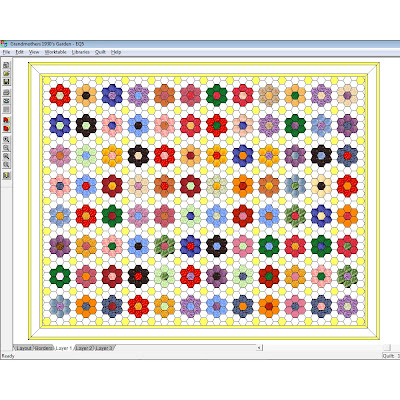Click the Add to Sketchbook icon

coord(6,120)
